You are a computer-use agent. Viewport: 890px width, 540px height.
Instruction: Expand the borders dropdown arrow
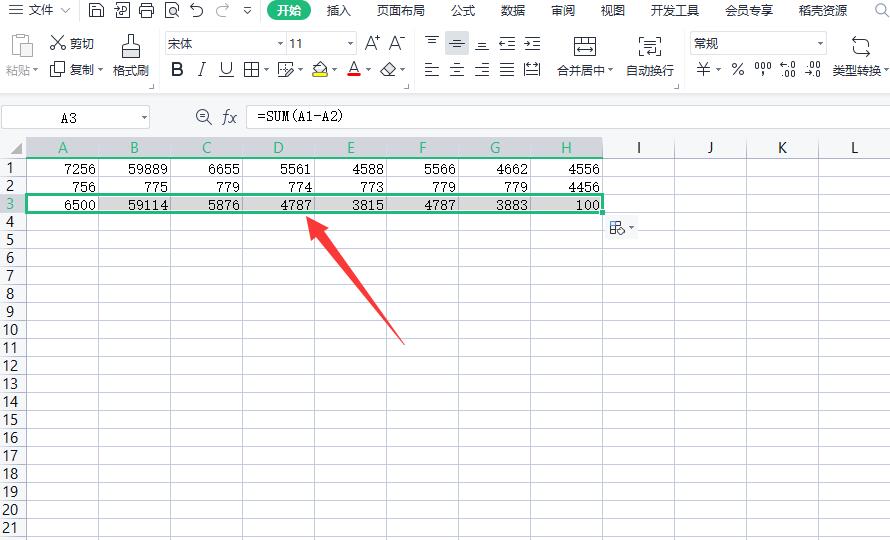coord(266,70)
